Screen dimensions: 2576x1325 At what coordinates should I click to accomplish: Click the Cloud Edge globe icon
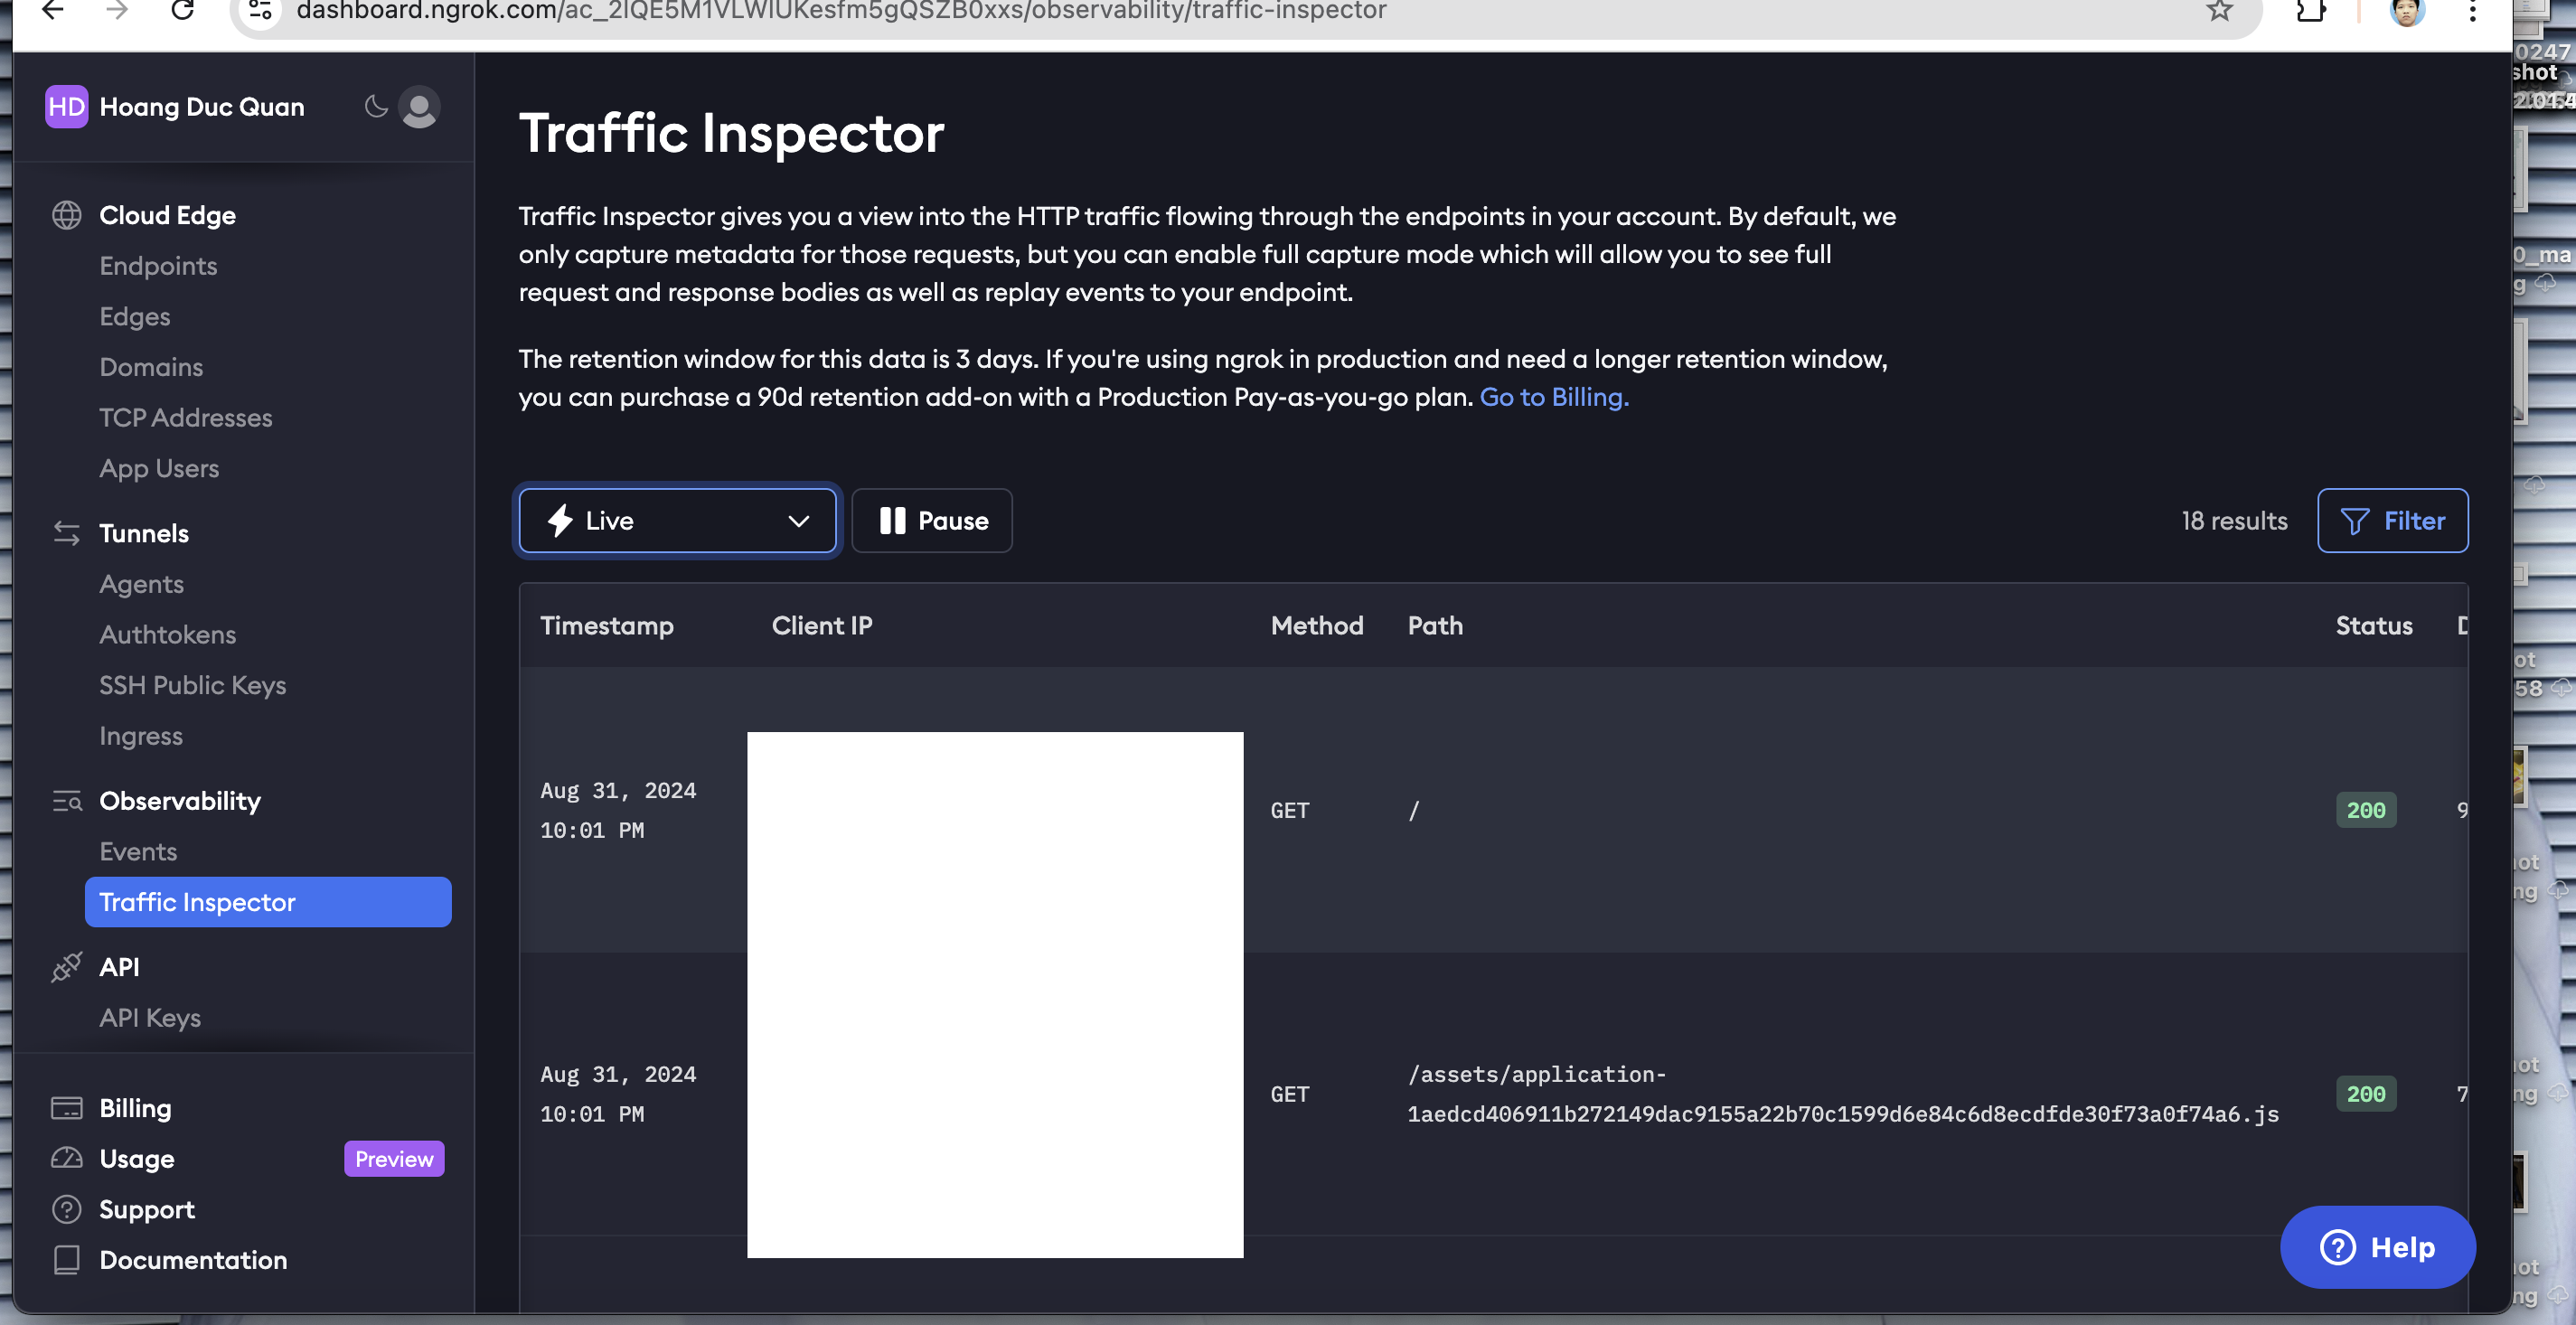[66, 215]
